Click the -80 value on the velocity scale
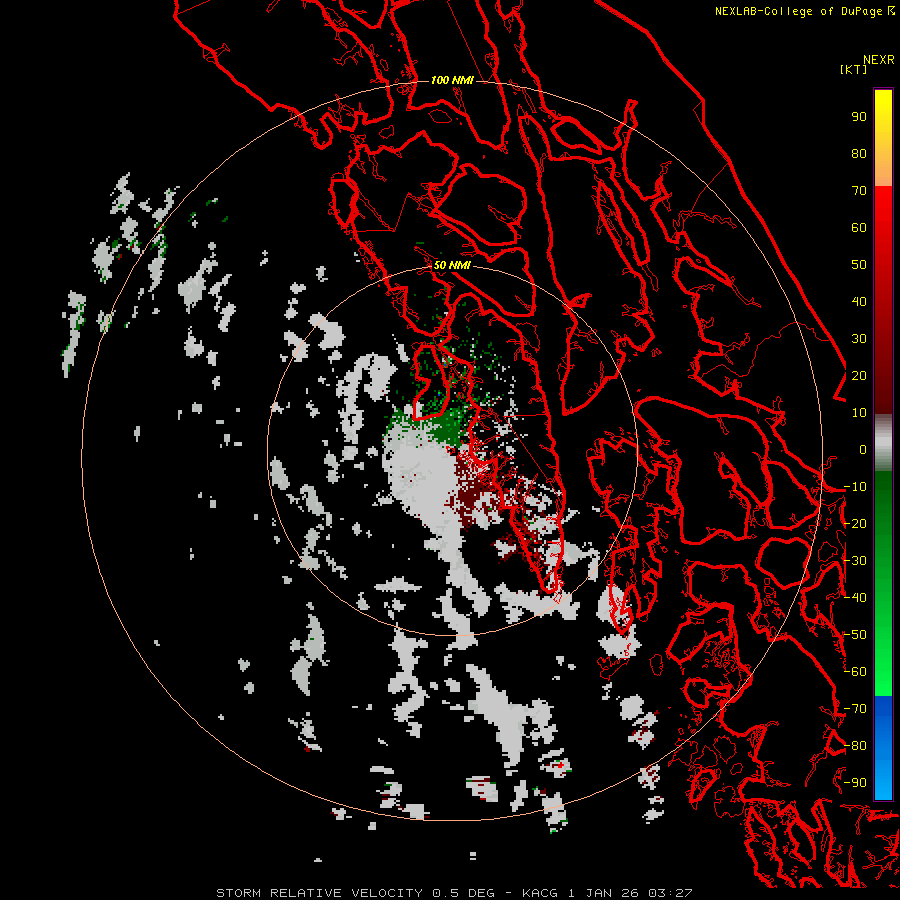 point(855,746)
